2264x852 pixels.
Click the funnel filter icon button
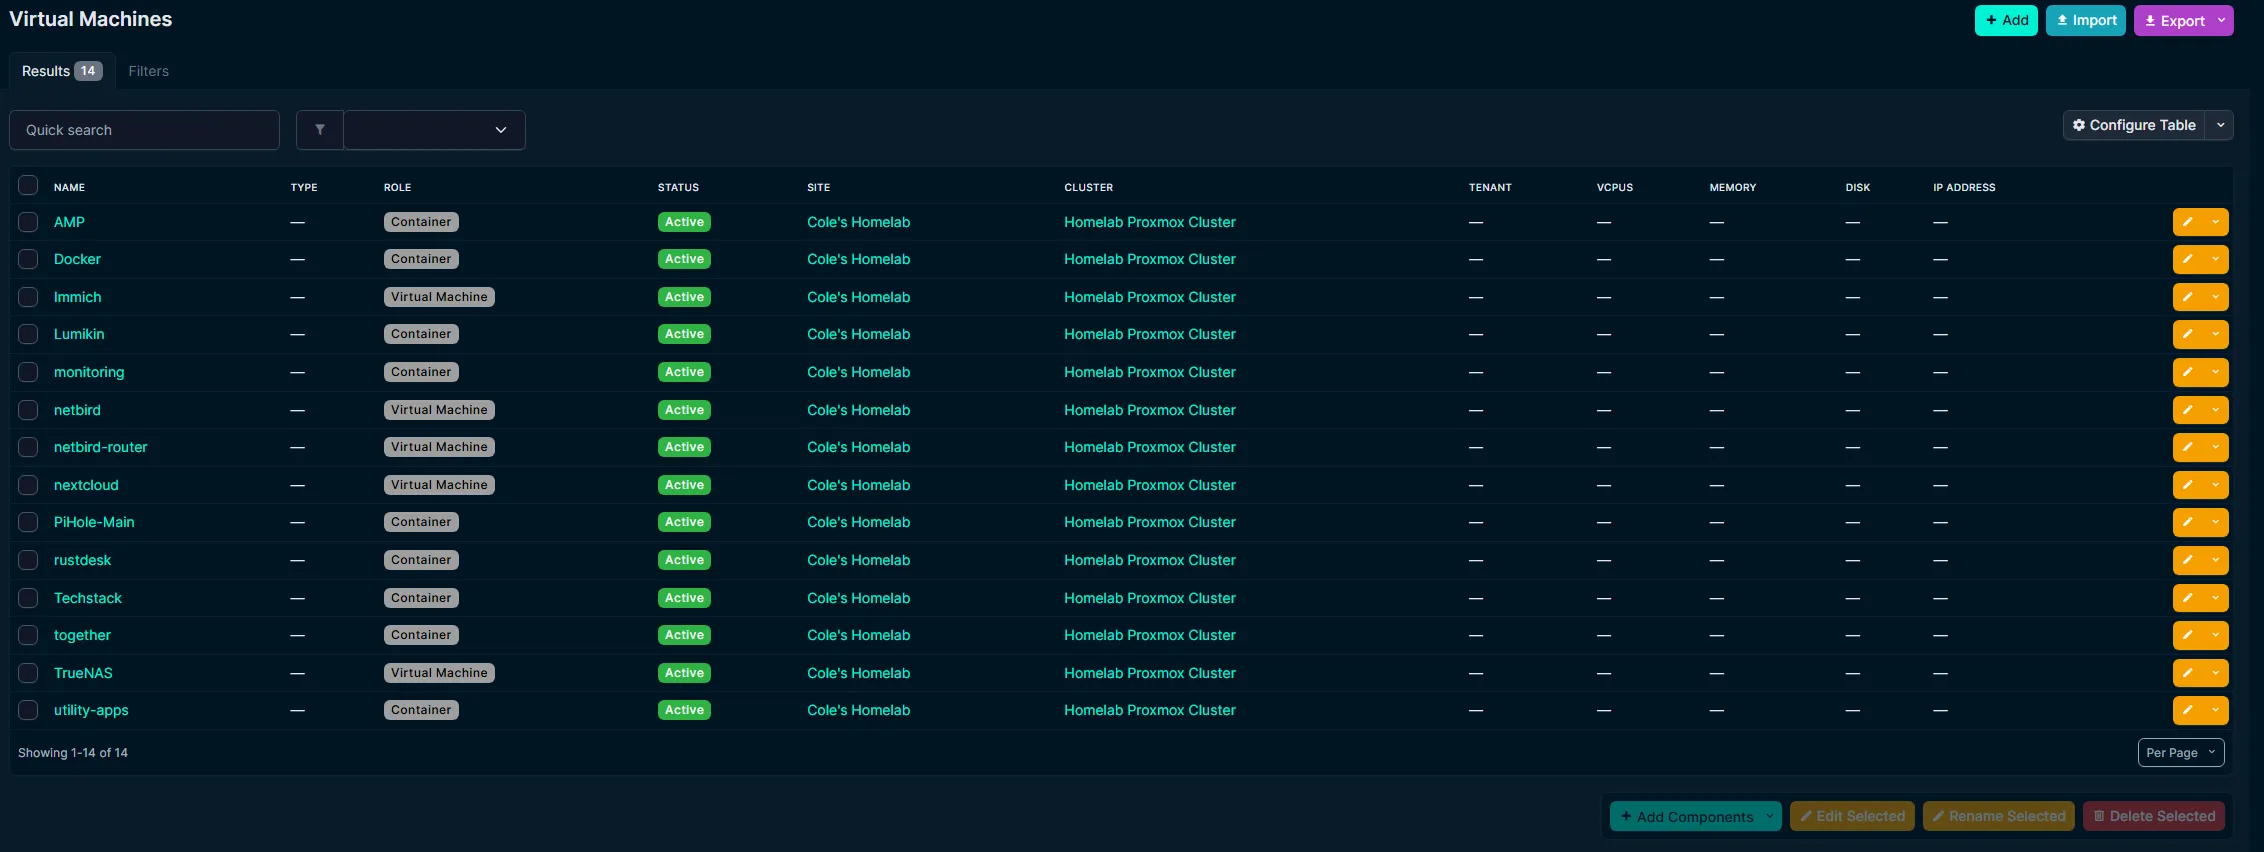320,130
